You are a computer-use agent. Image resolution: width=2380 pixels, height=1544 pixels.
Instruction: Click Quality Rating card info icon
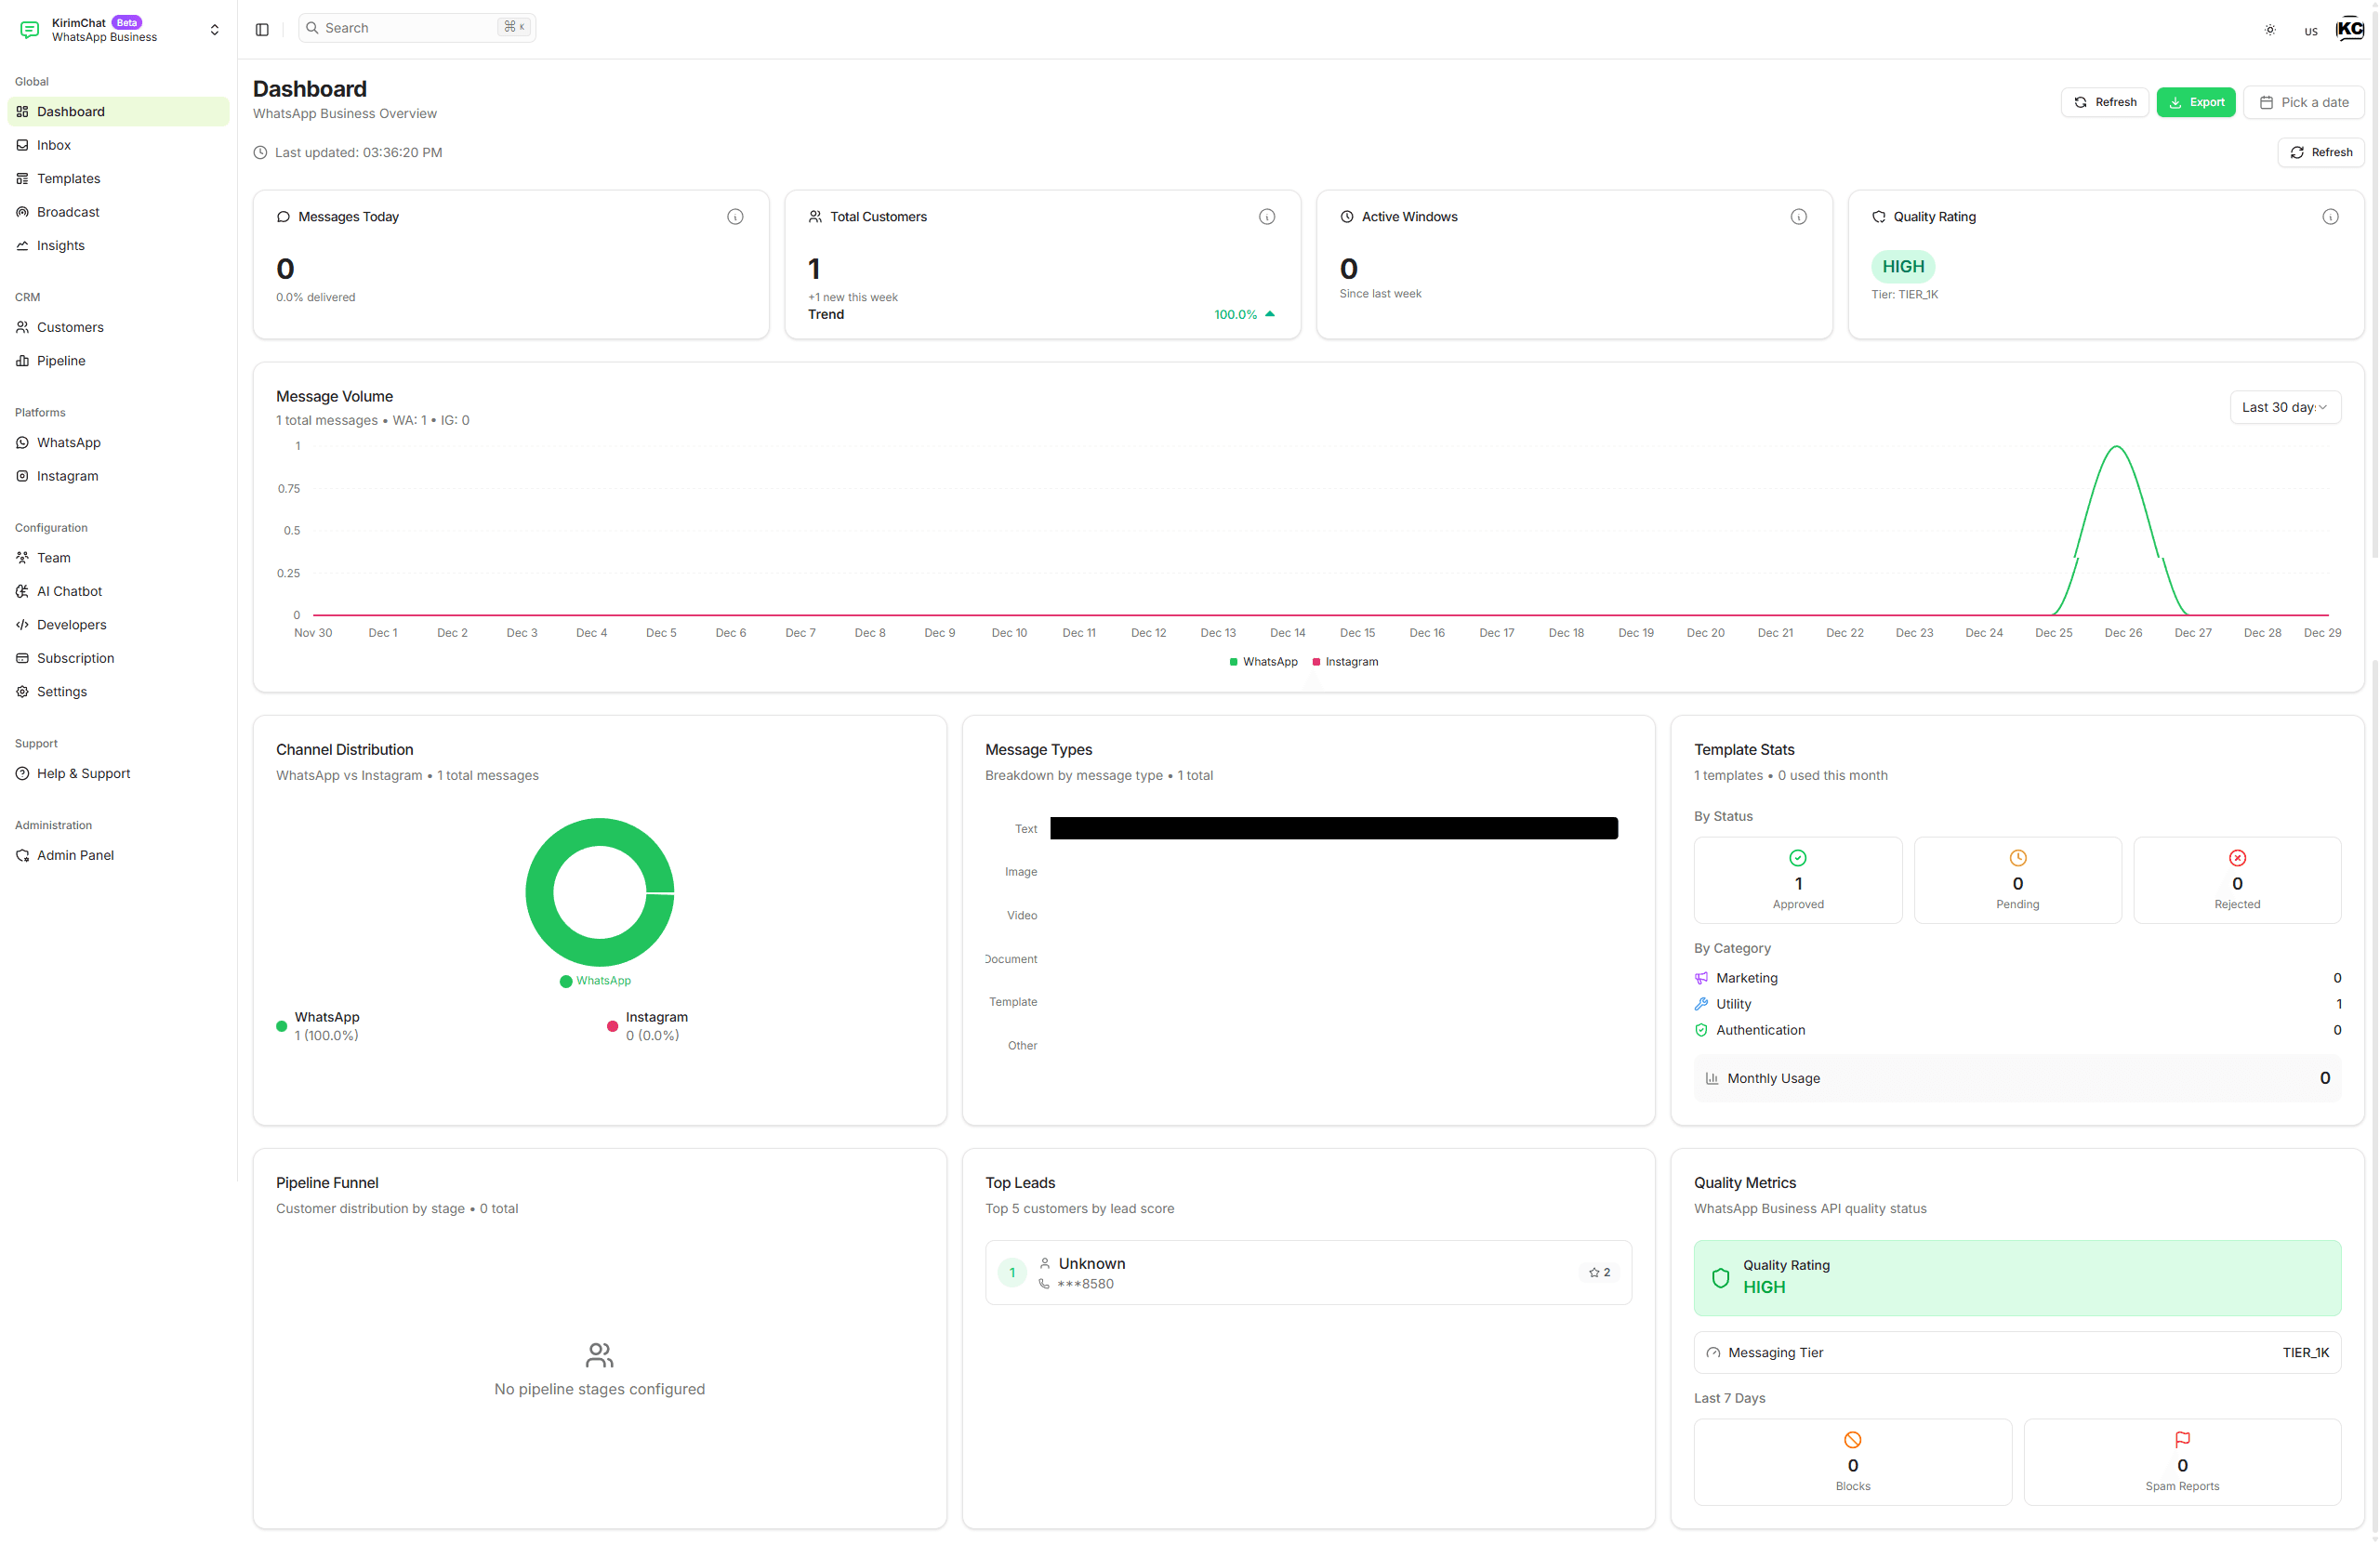pos(2329,217)
